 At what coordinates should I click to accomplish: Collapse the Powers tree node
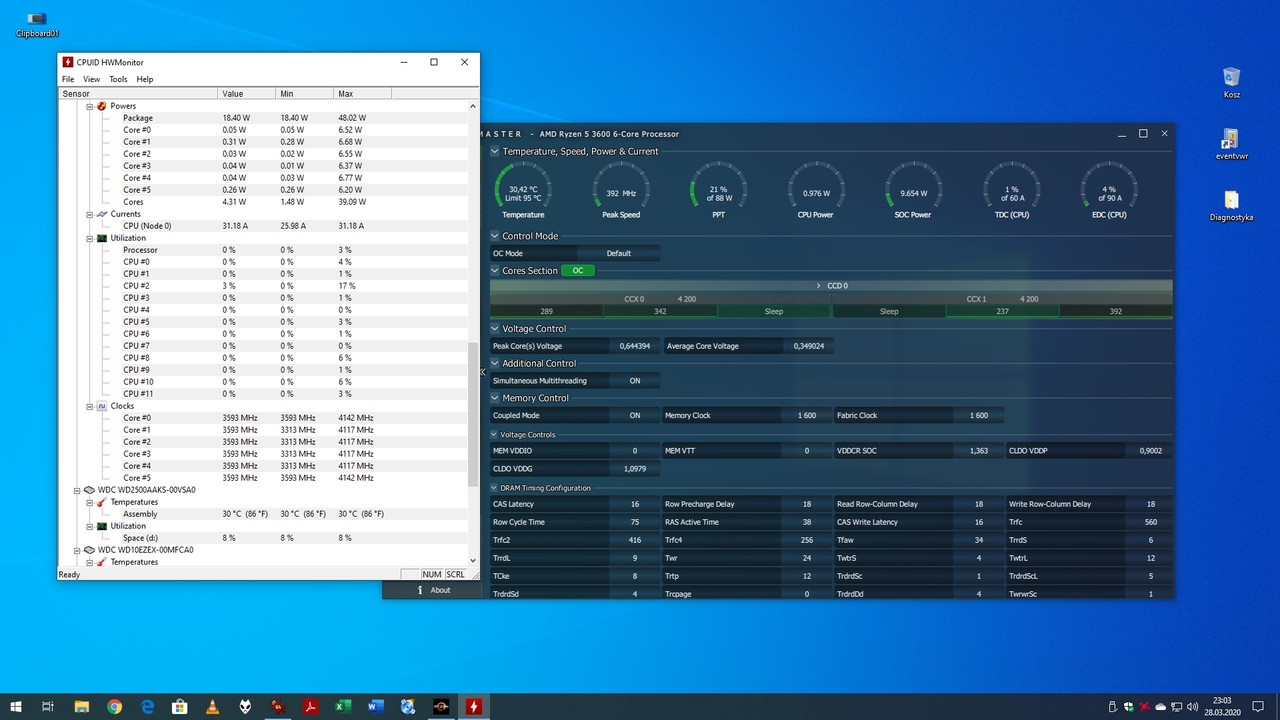coord(89,106)
